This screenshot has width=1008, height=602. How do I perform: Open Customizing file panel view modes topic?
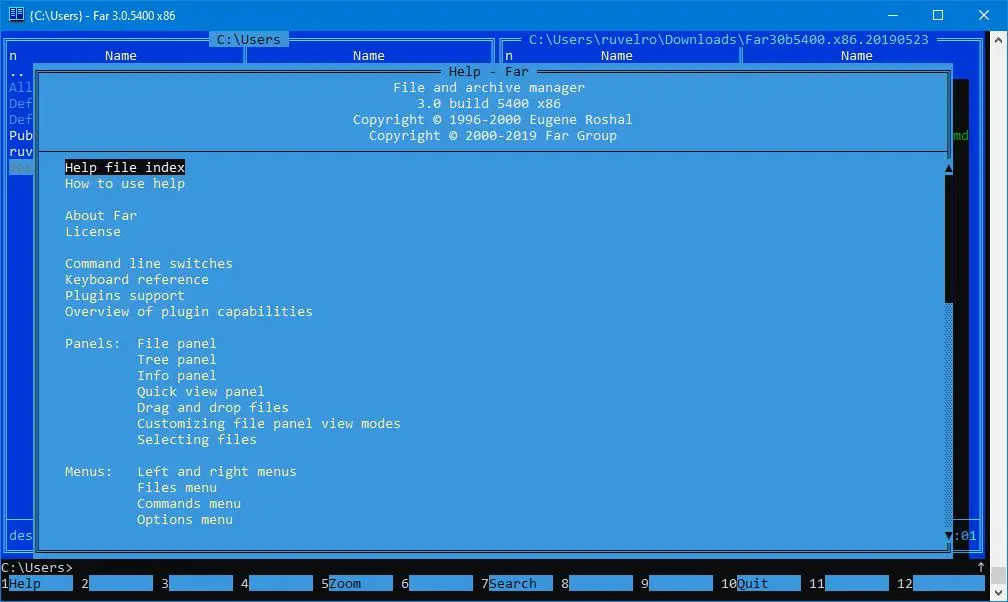tap(269, 423)
